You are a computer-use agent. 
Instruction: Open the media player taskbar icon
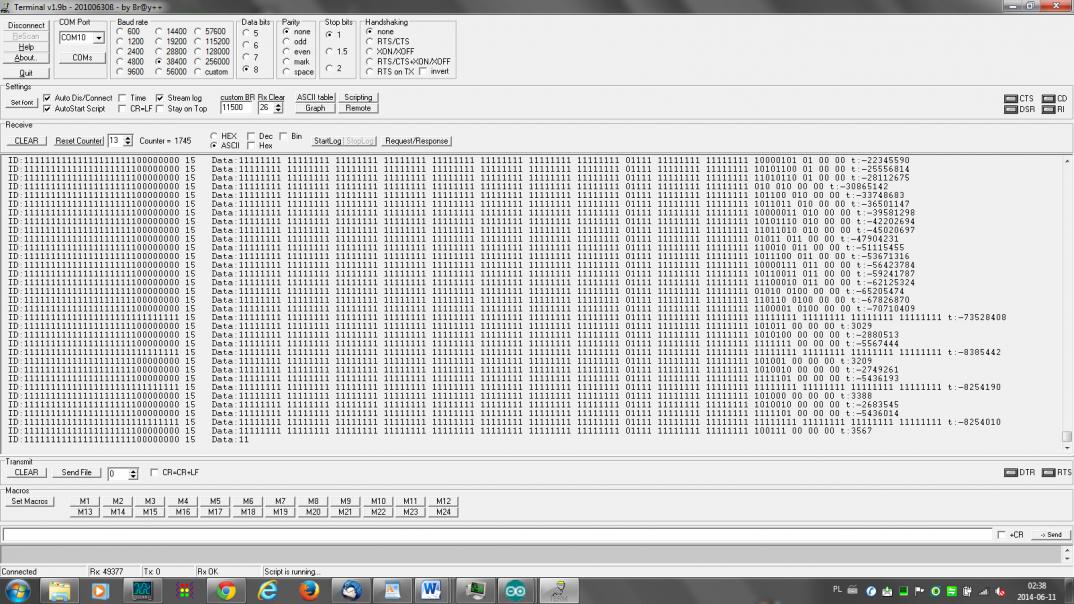pos(100,591)
